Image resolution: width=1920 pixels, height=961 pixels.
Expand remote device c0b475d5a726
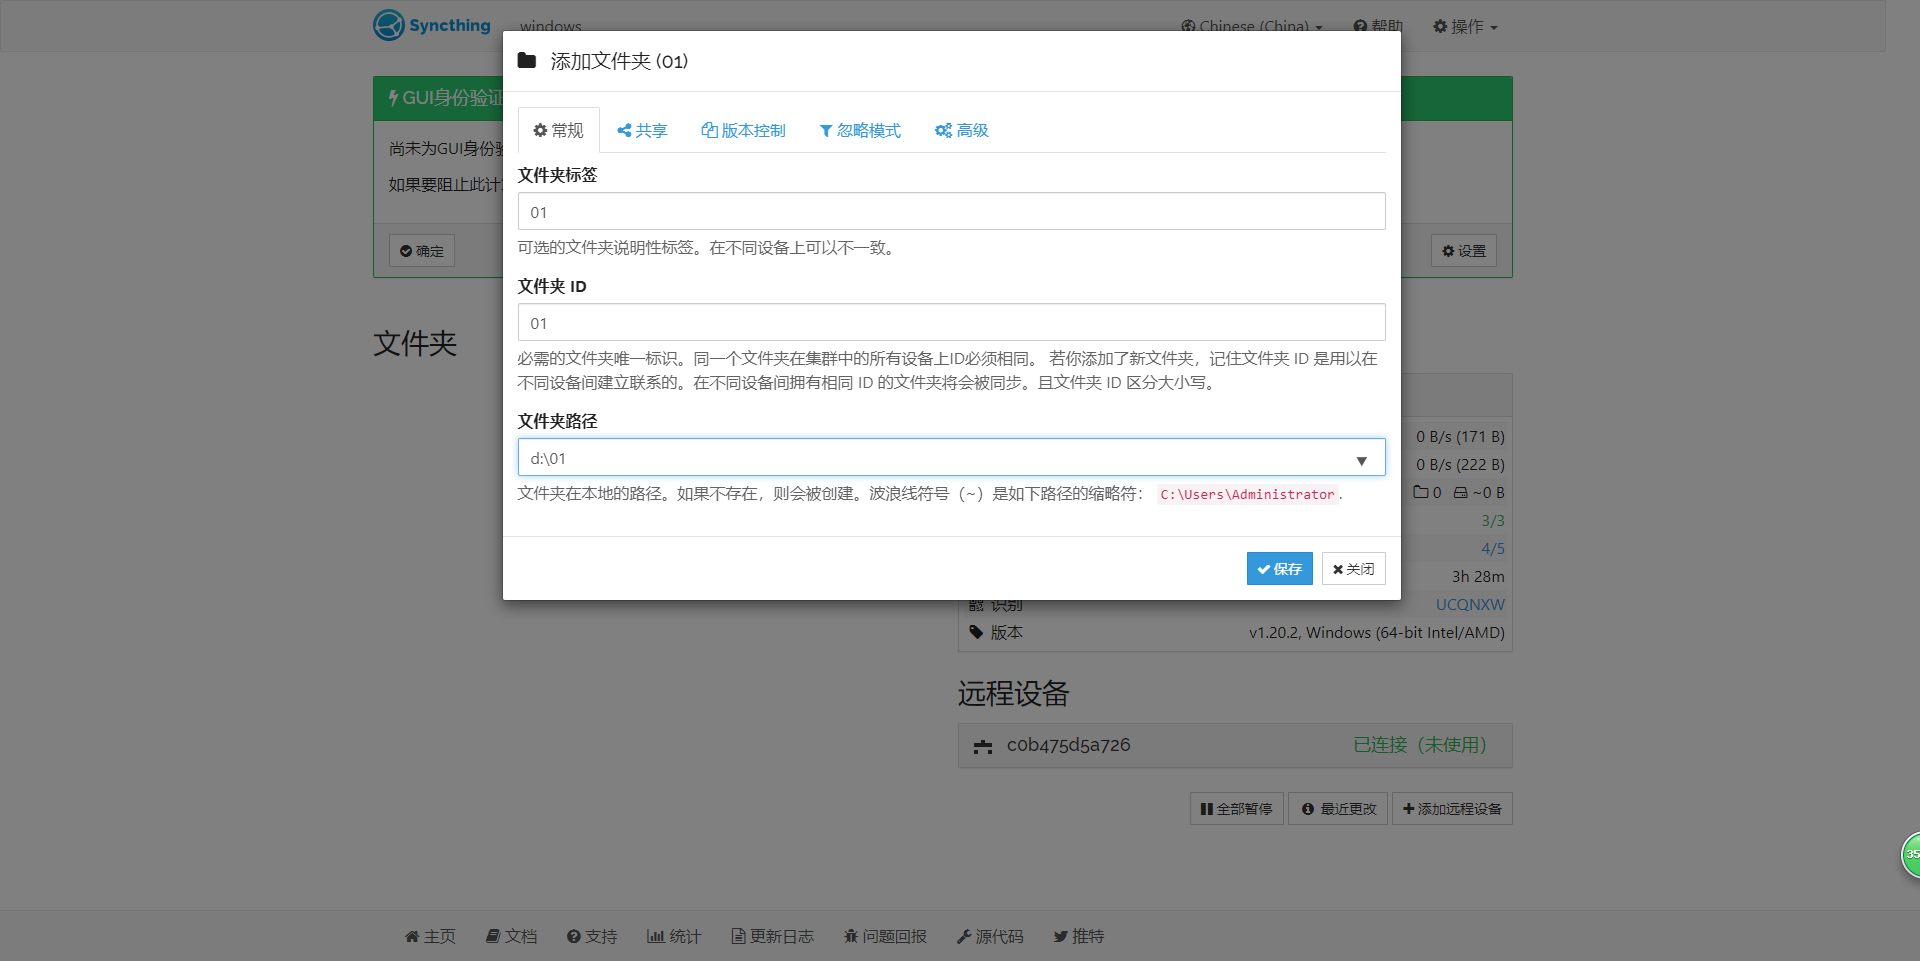(x=1235, y=745)
